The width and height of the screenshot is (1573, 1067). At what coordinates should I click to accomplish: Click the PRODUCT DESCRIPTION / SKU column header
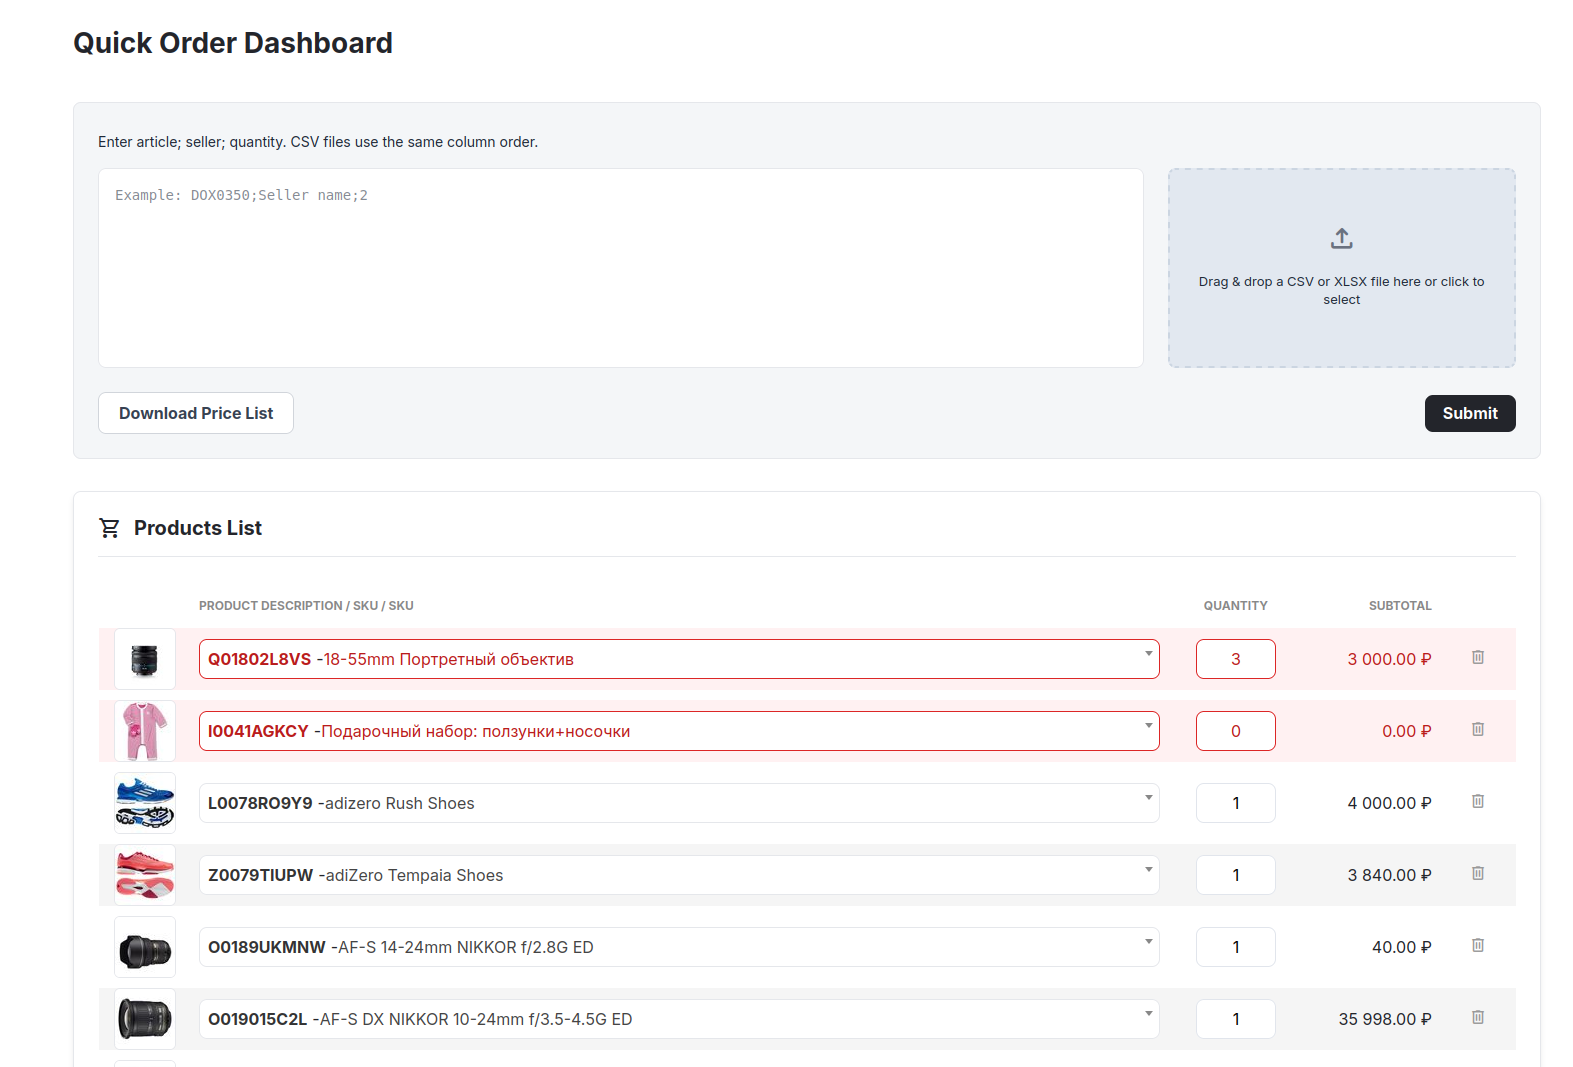306,606
